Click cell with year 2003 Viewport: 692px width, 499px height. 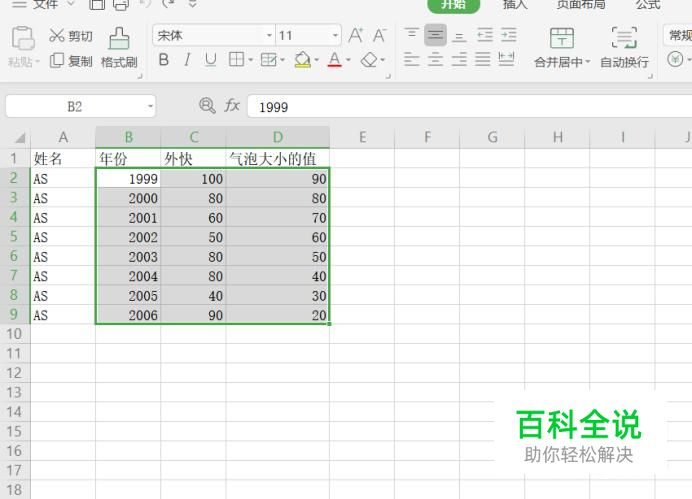click(x=128, y=257)
